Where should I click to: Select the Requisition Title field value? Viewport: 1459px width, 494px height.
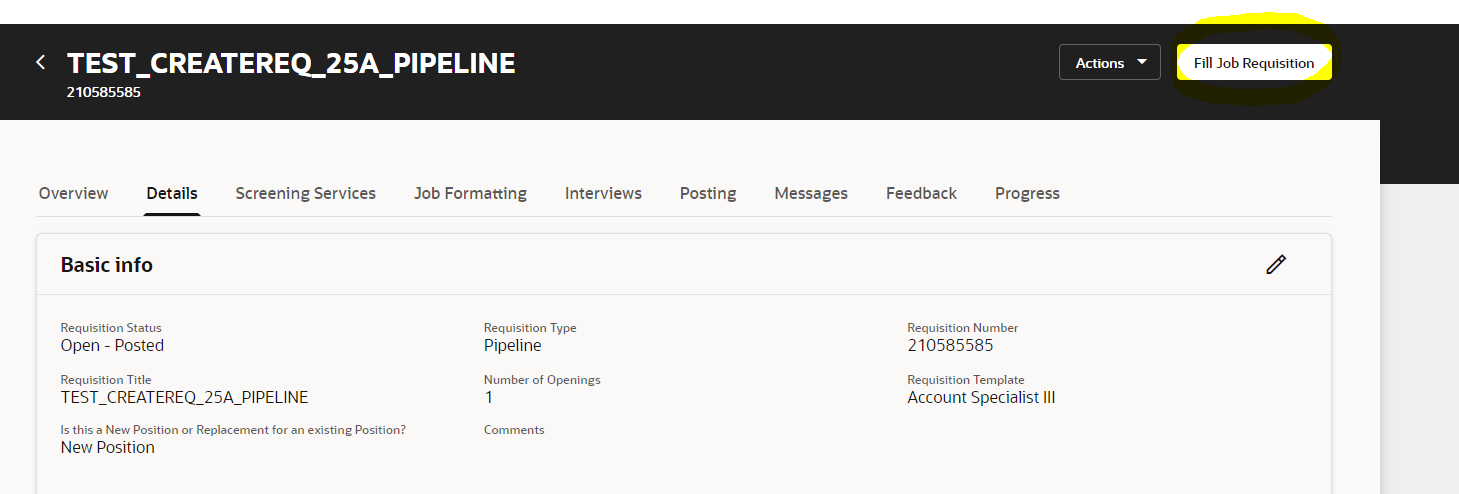[185, 397]
